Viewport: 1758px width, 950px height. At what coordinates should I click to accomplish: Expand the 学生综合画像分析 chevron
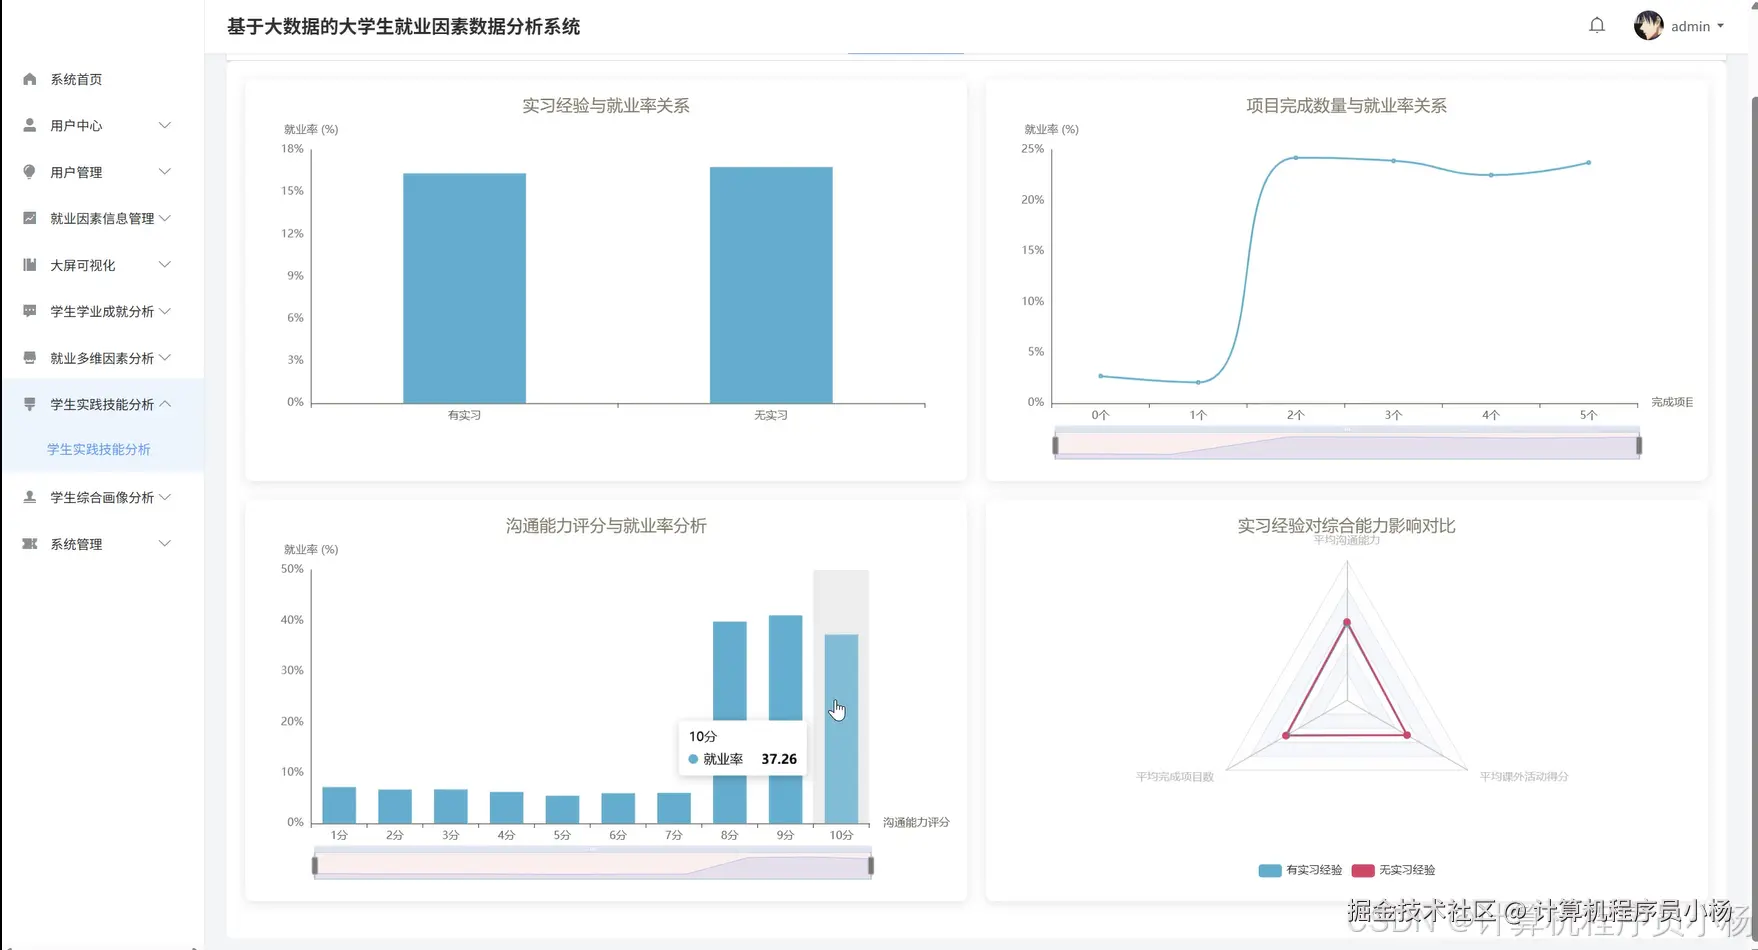[165, 497]
